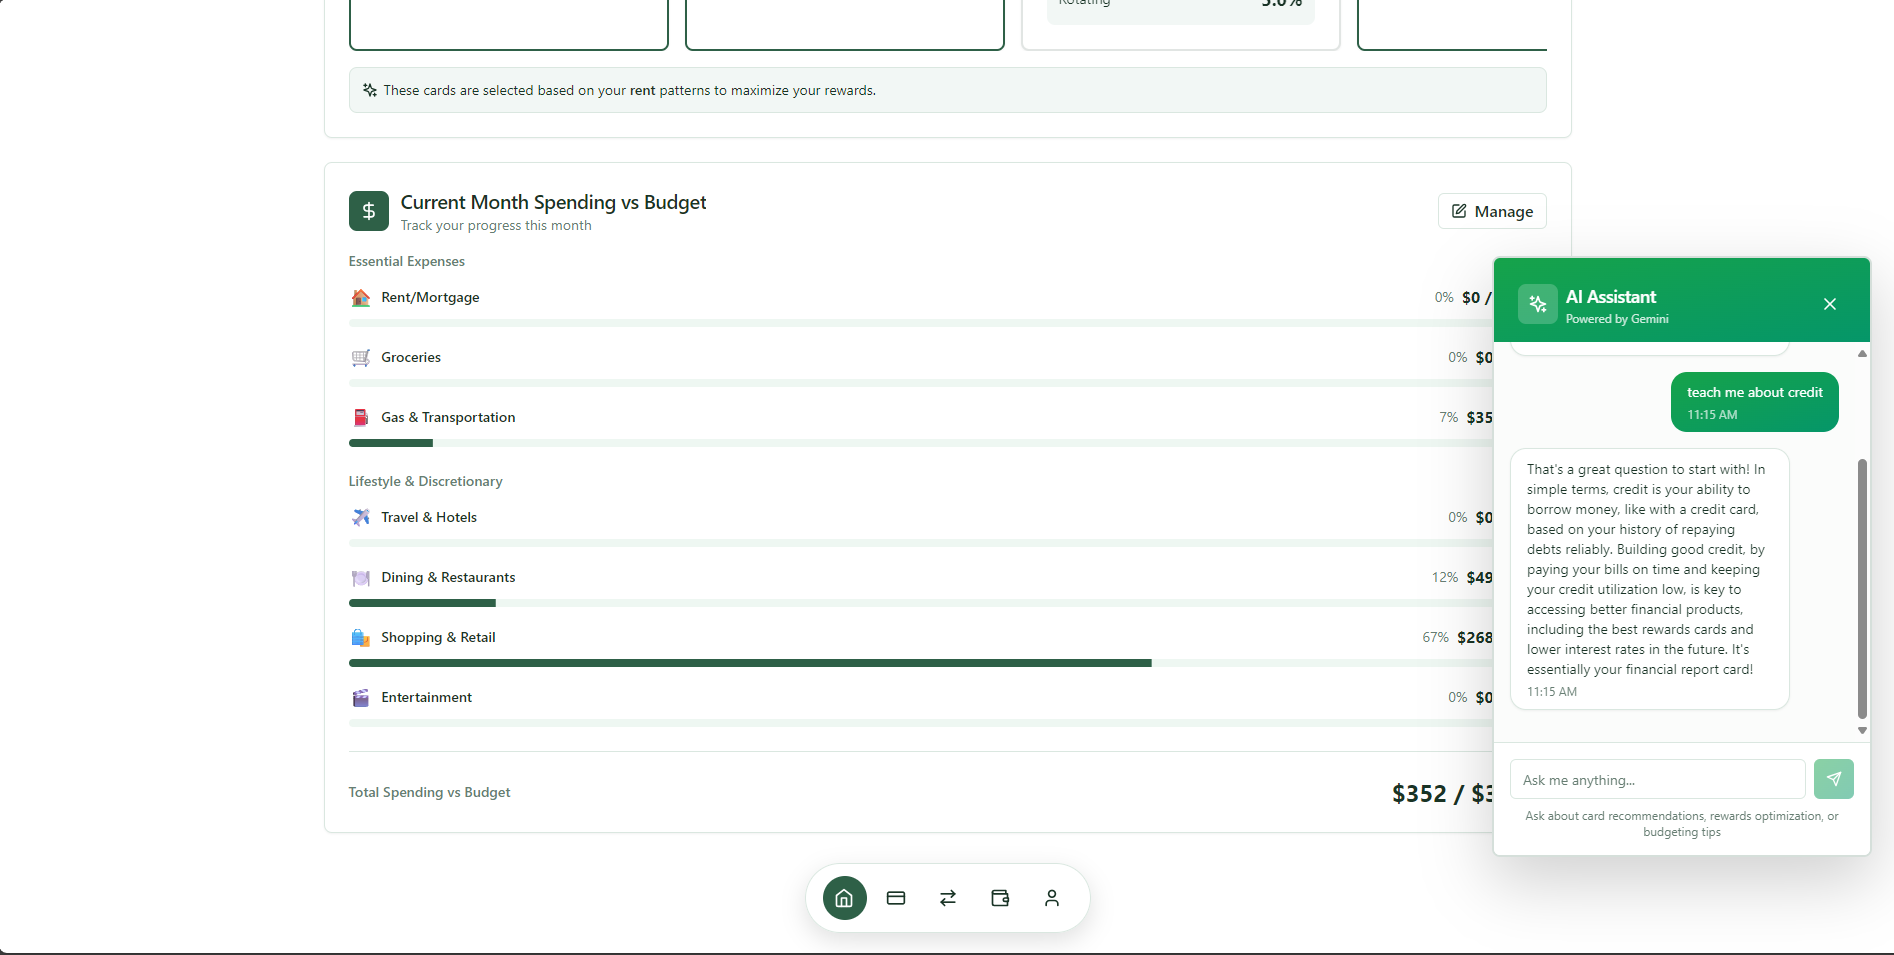
Task: Click the chat scroll down arrow
Action: click(x=1862, y=731)
